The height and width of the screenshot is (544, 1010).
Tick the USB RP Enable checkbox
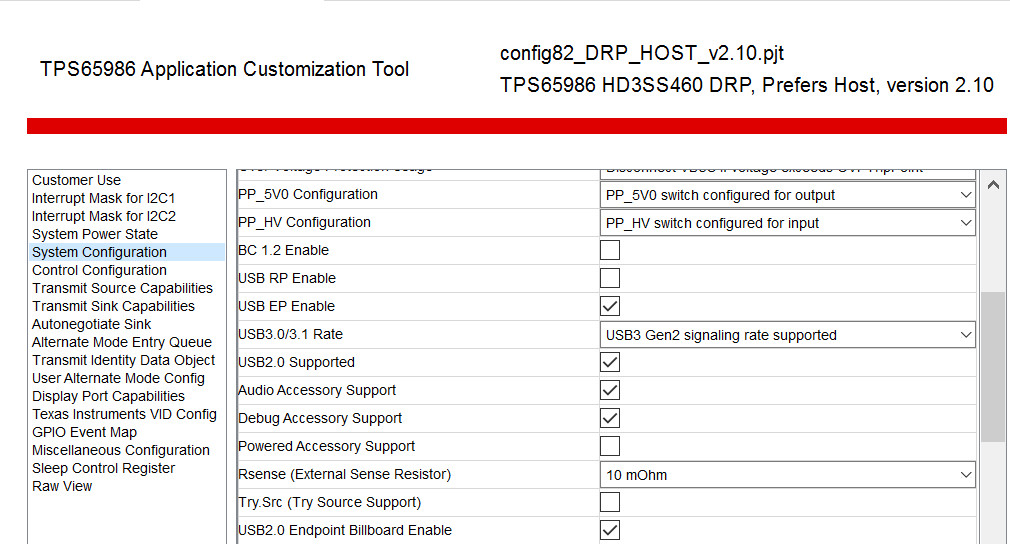pos(609,278)
